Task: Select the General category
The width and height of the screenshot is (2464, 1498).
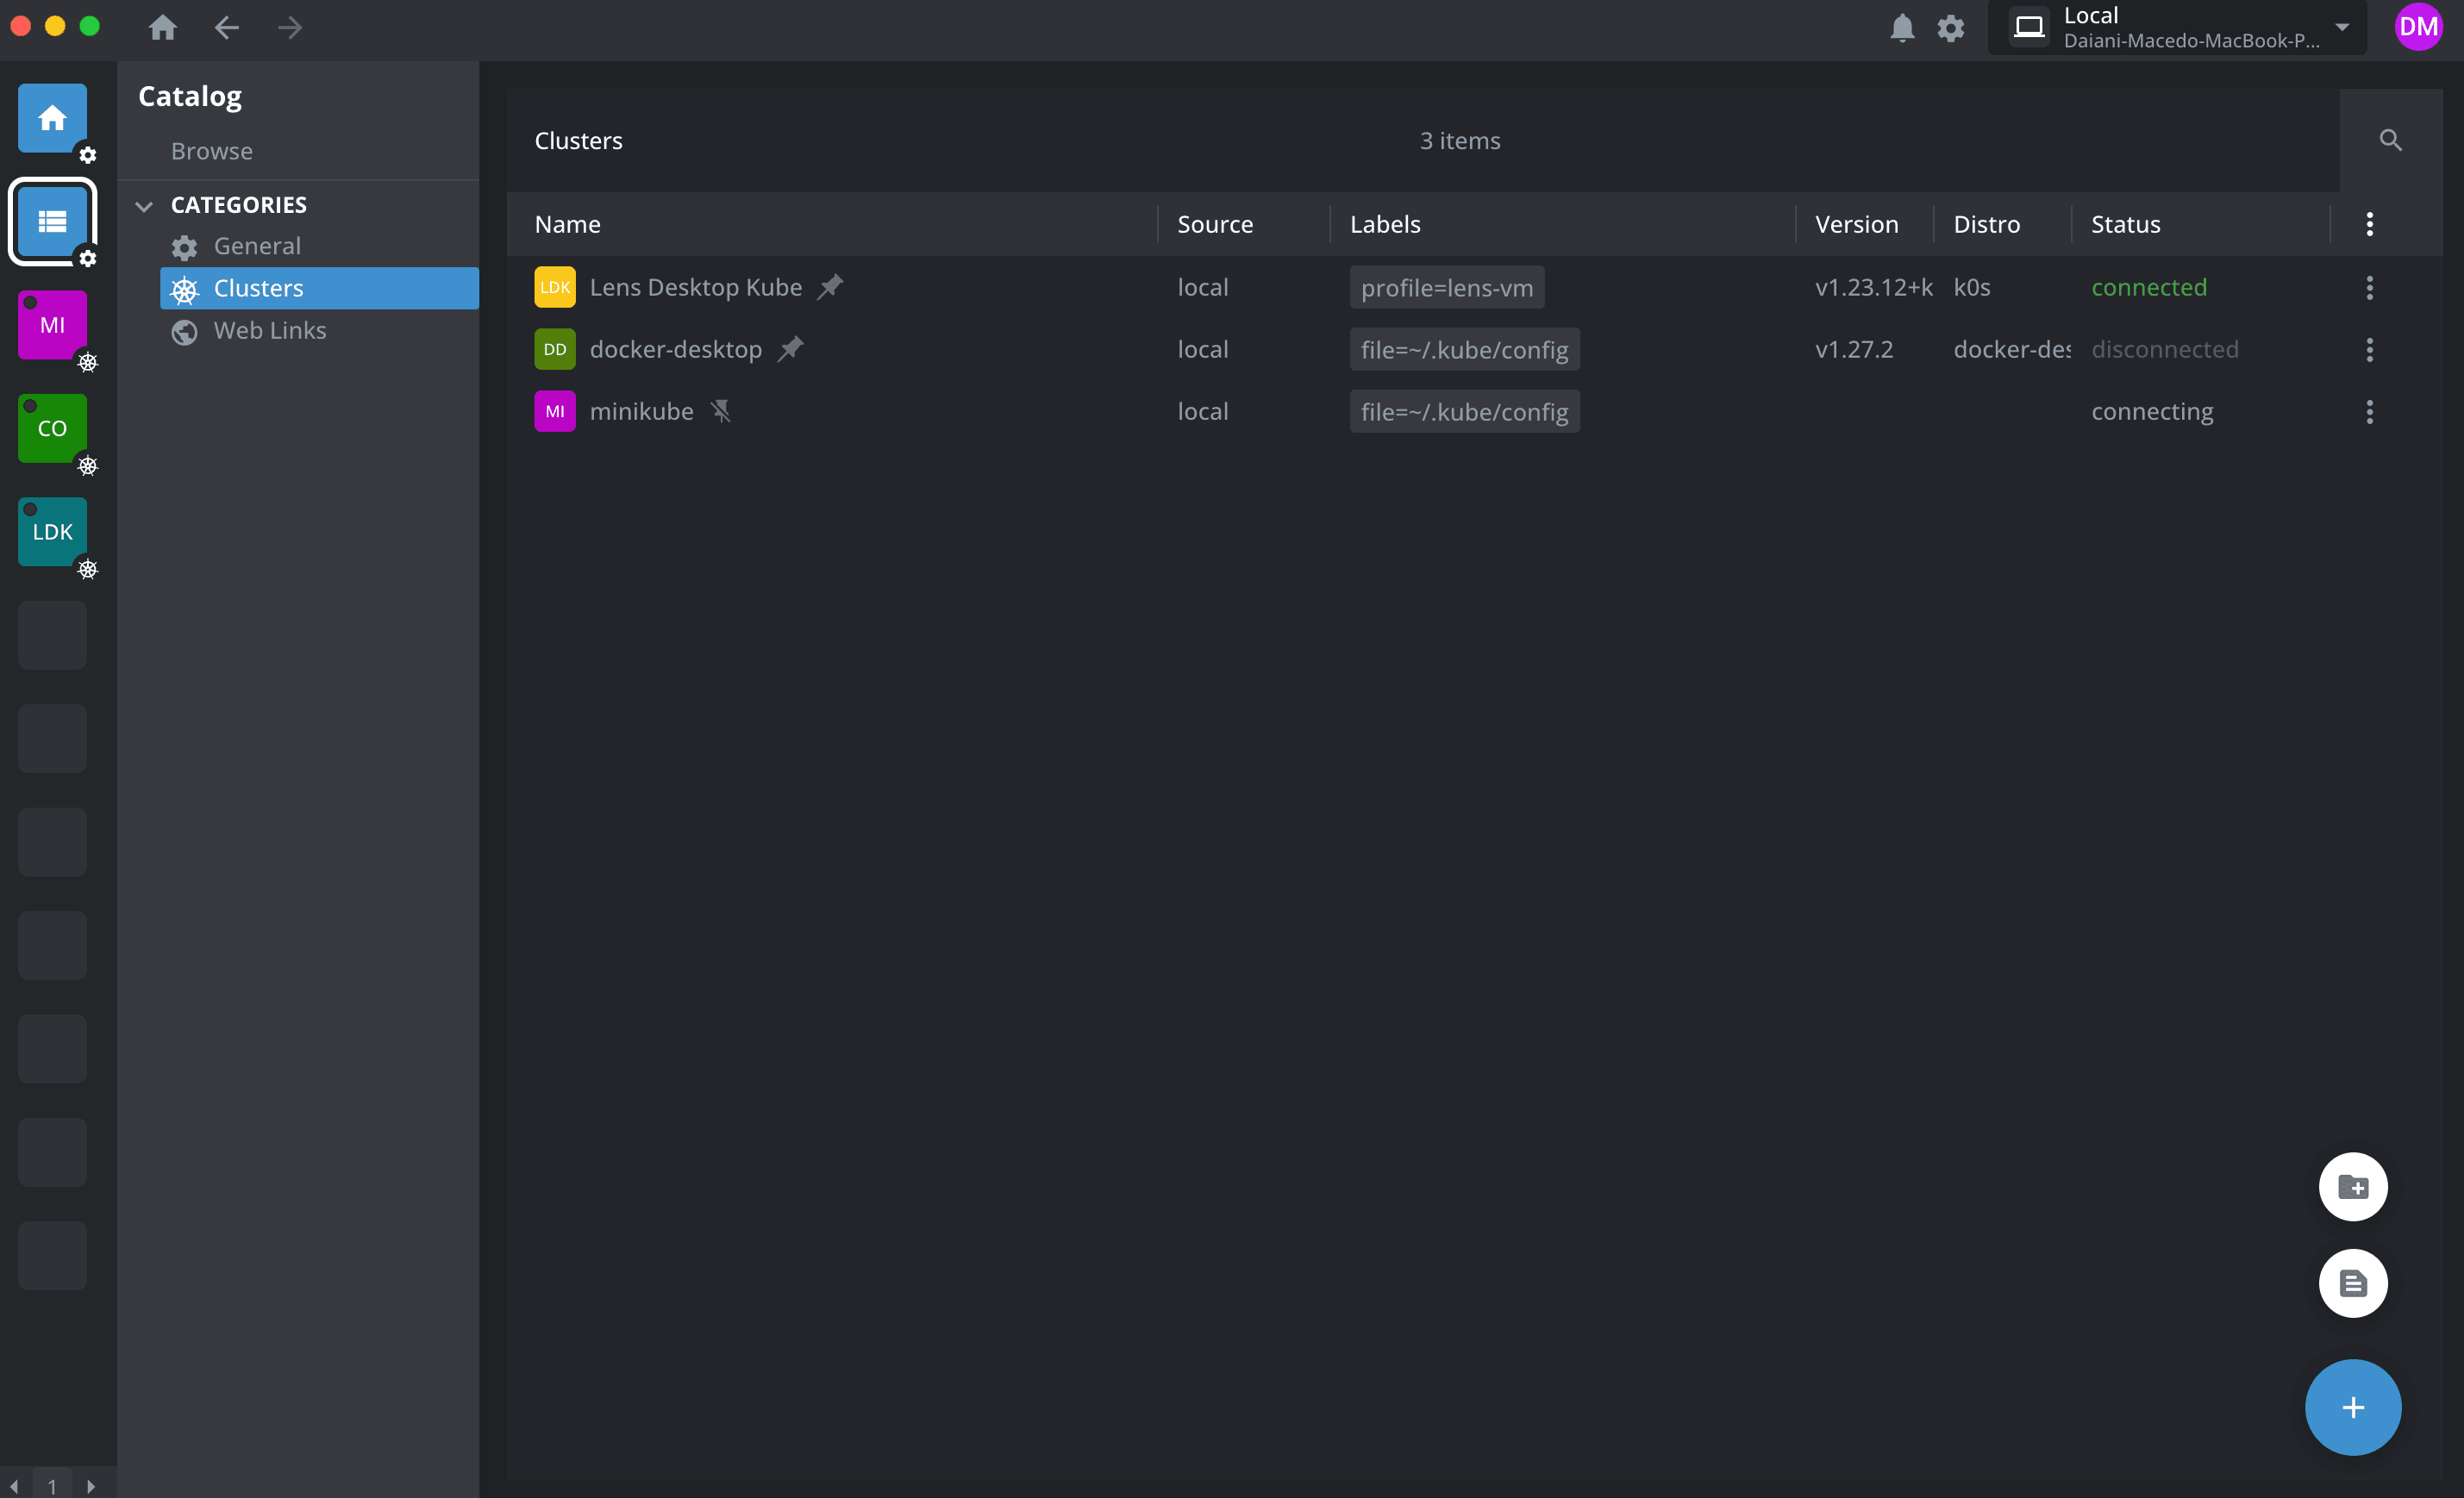Action: pos(256,246)
